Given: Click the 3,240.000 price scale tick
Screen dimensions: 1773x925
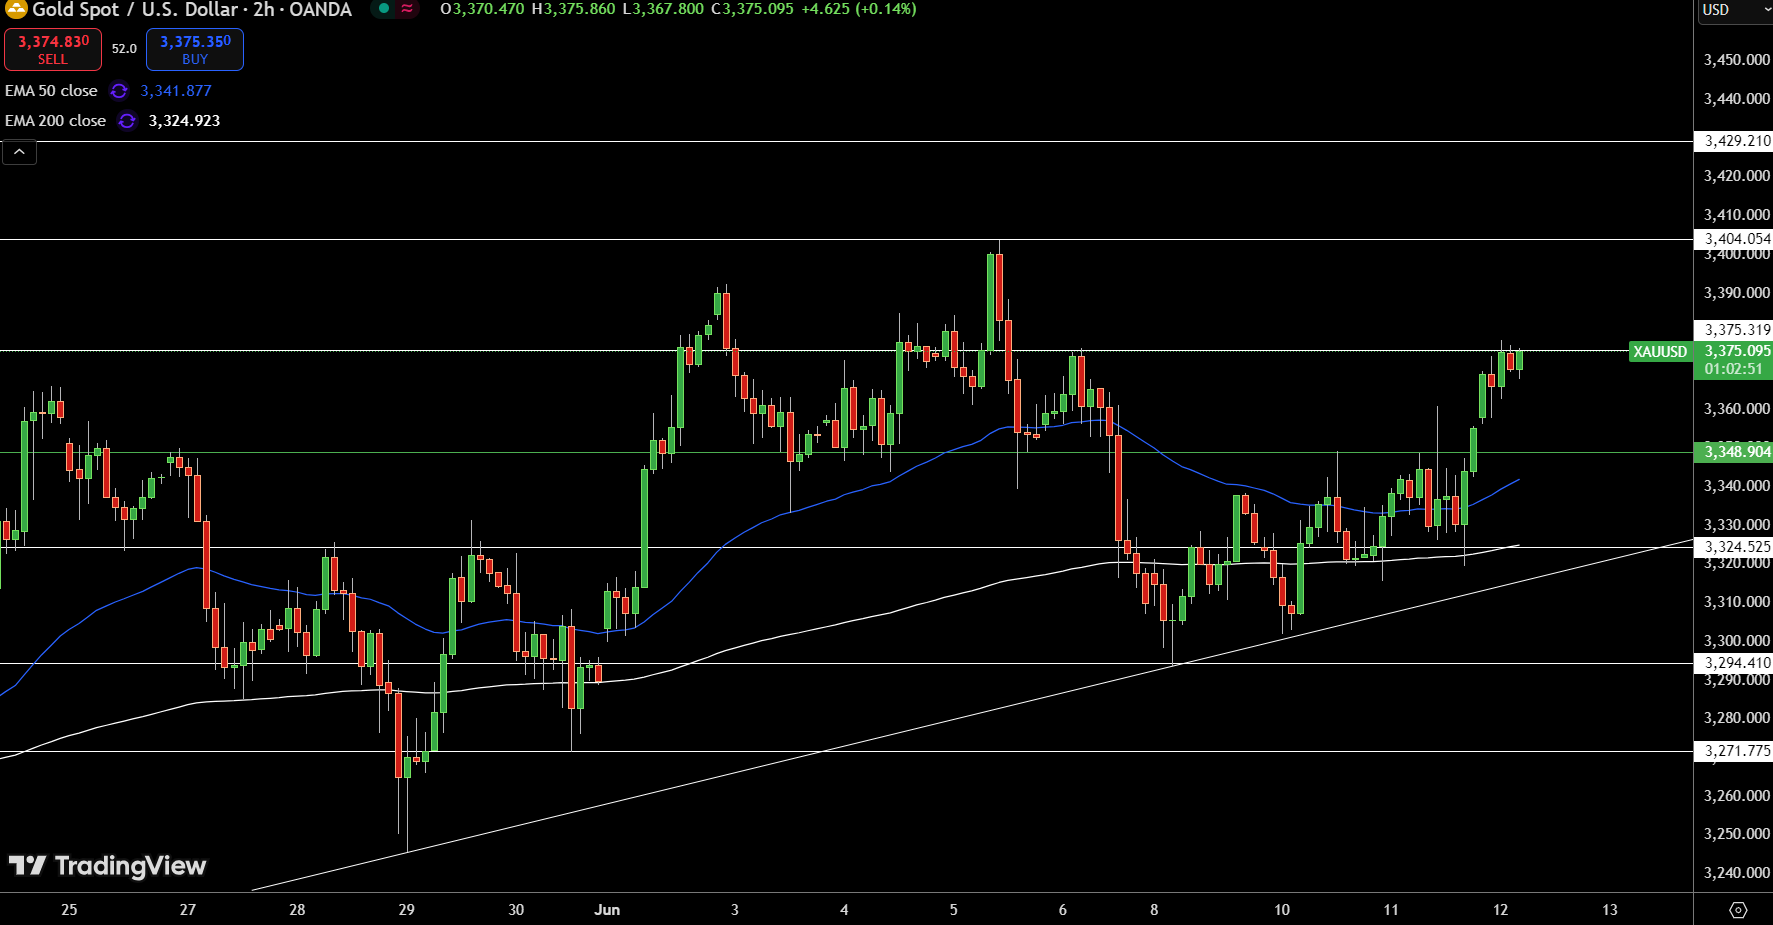Looking at the screenshot, I should coord(1737,873).
